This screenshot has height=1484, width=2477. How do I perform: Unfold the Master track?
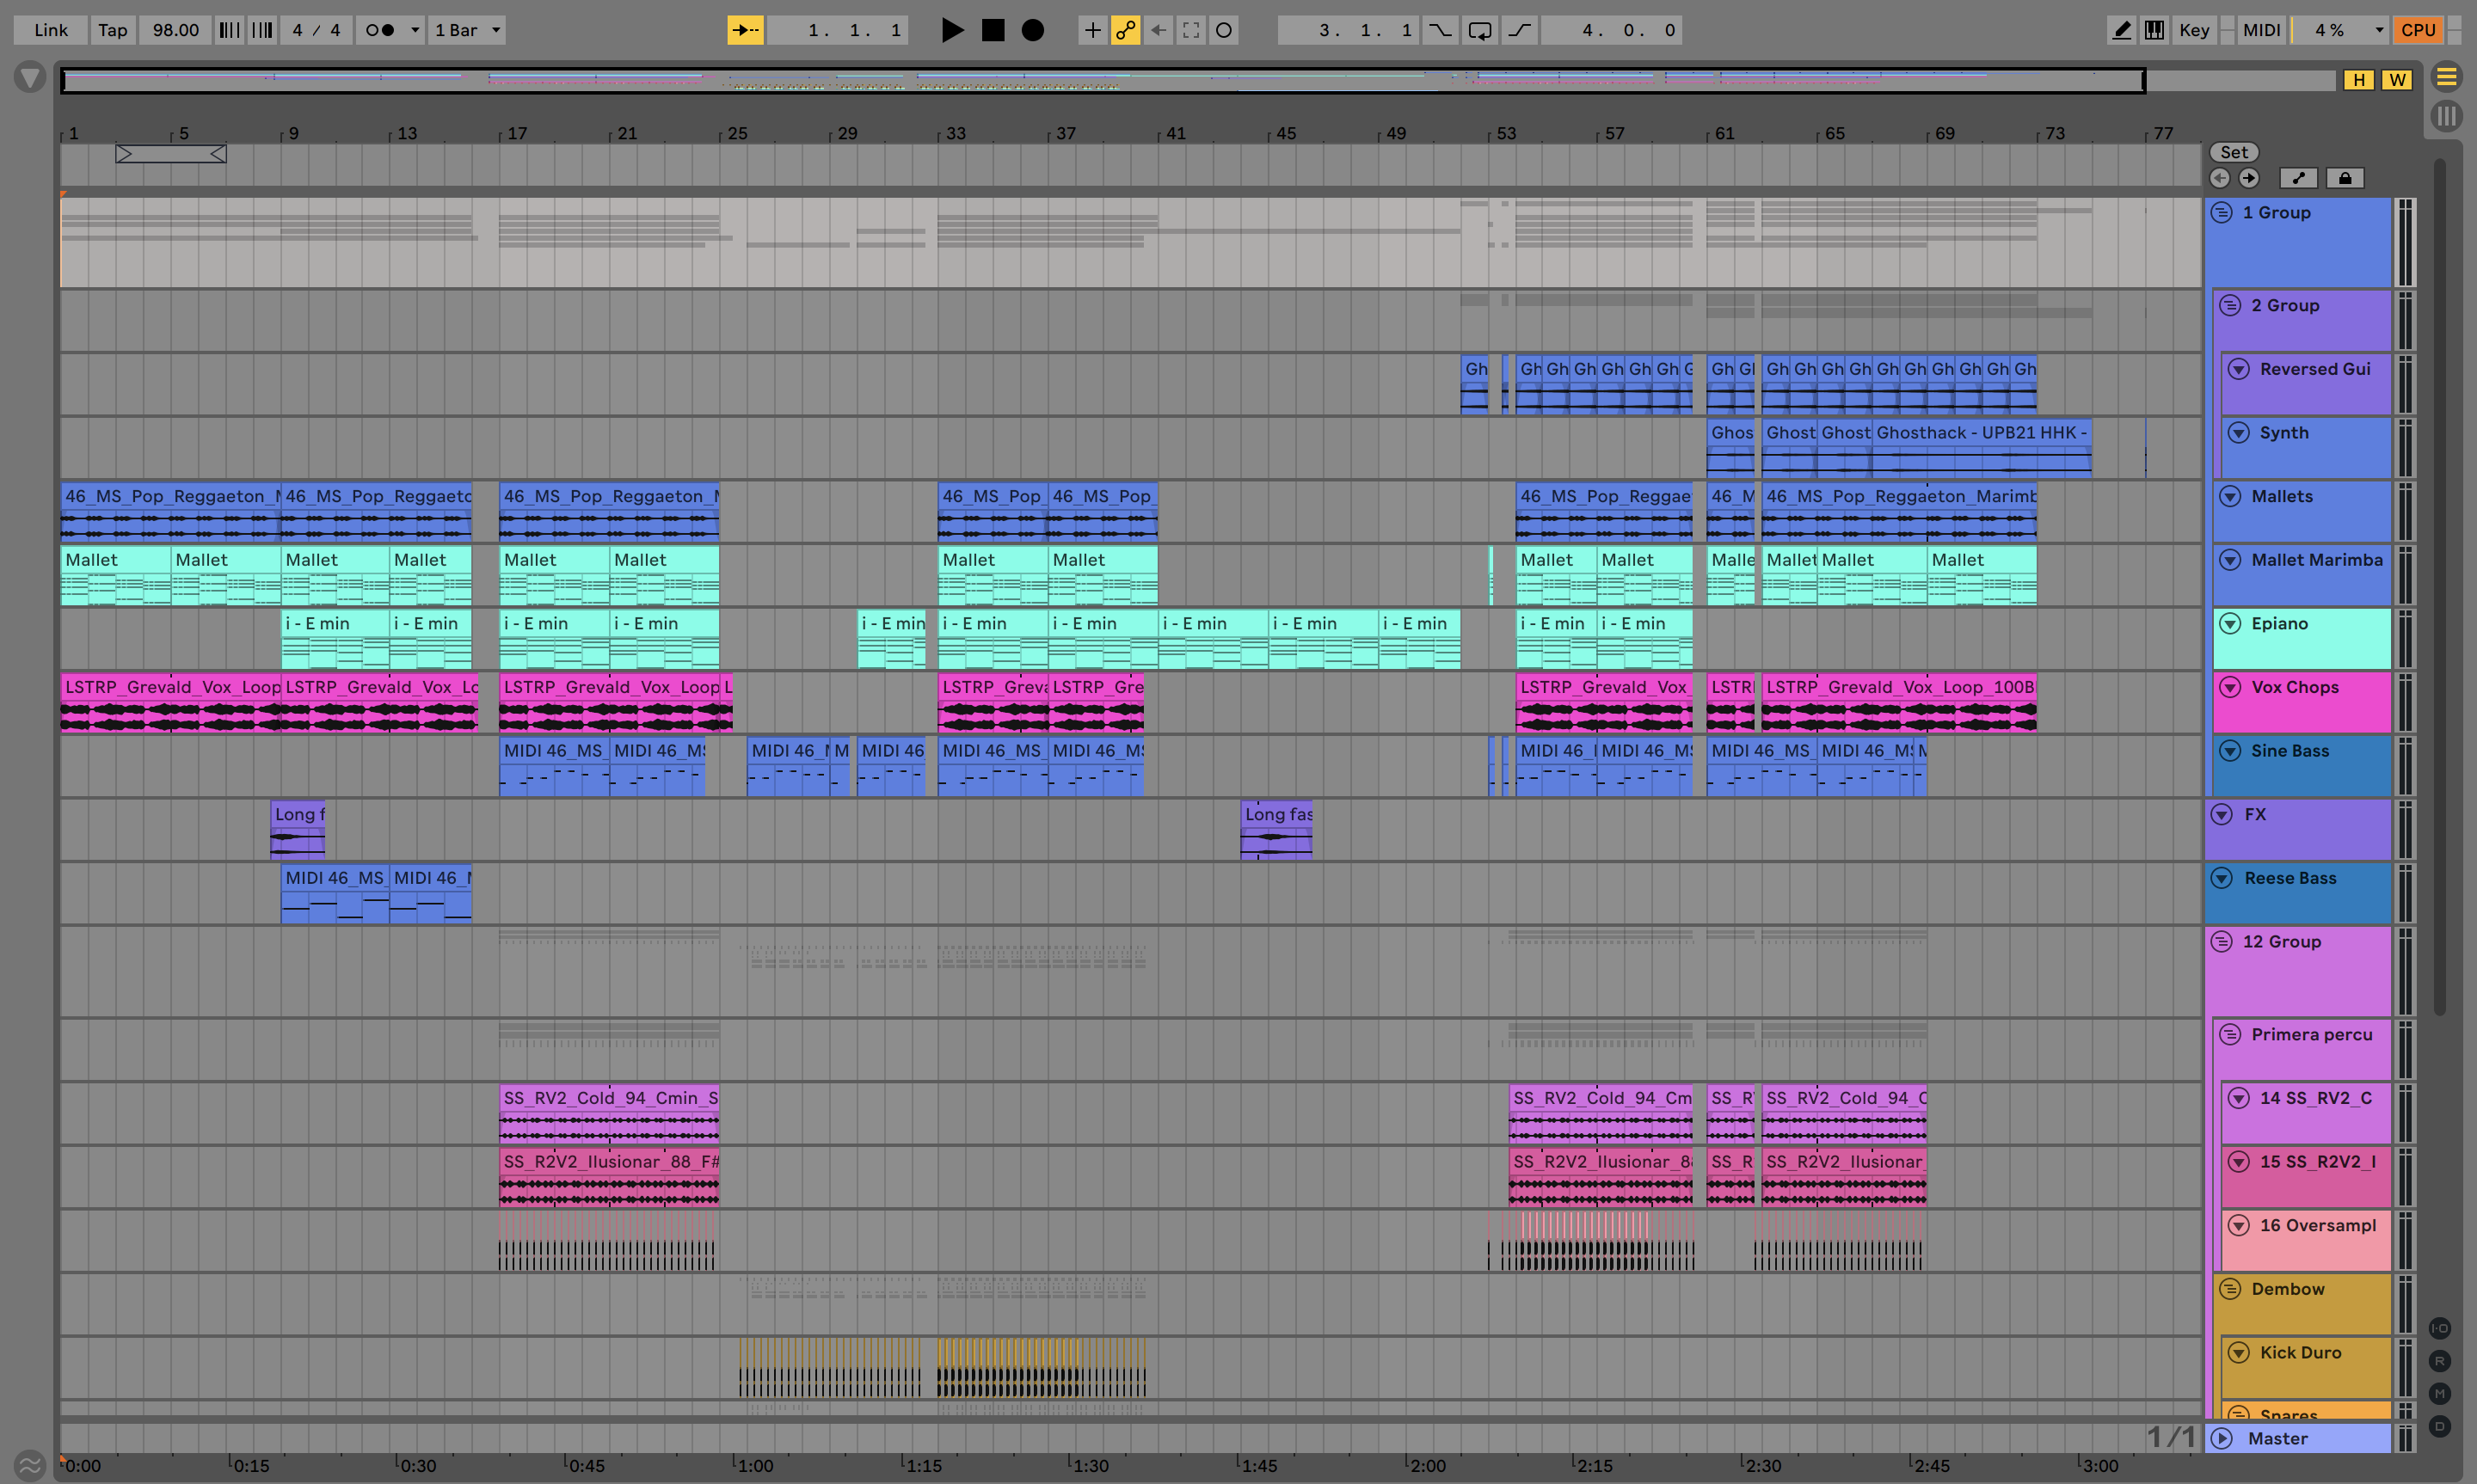[x=2222, y=1438]
